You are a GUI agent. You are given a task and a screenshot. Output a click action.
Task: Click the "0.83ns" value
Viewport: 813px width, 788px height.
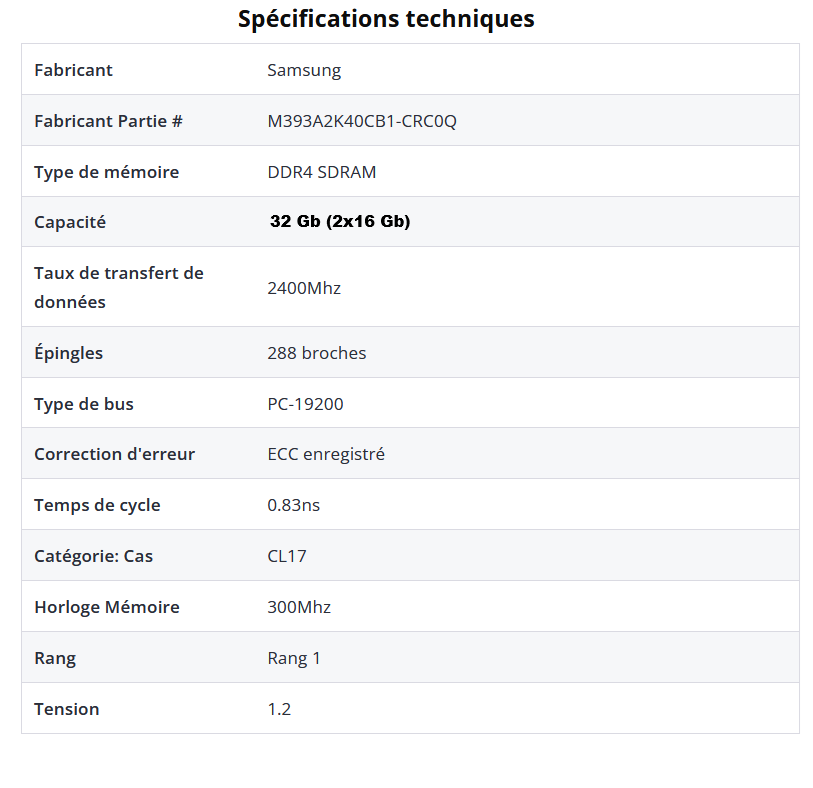coord(294,505)
